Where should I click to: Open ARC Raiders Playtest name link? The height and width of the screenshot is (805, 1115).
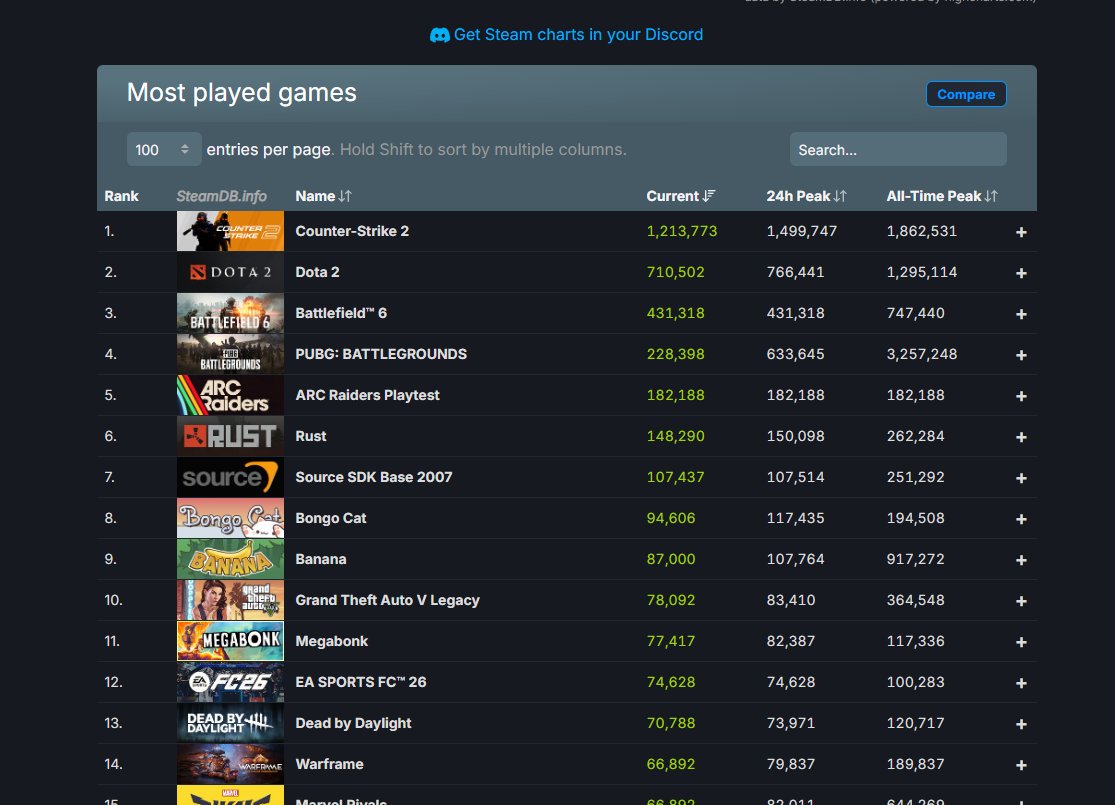pyautogui.click(x=368, y=395)
